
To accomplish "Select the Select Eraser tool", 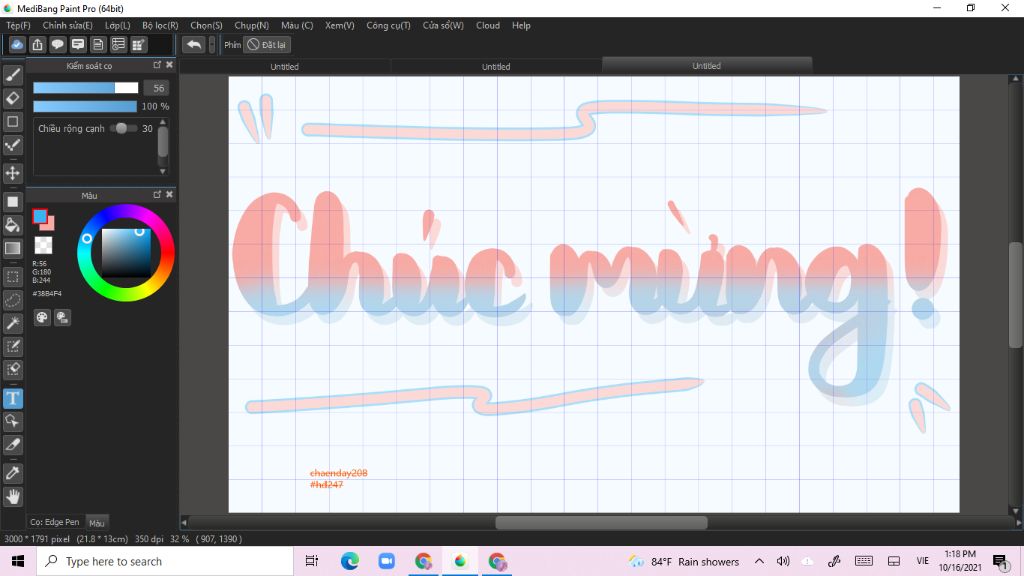I will [12, 370].
